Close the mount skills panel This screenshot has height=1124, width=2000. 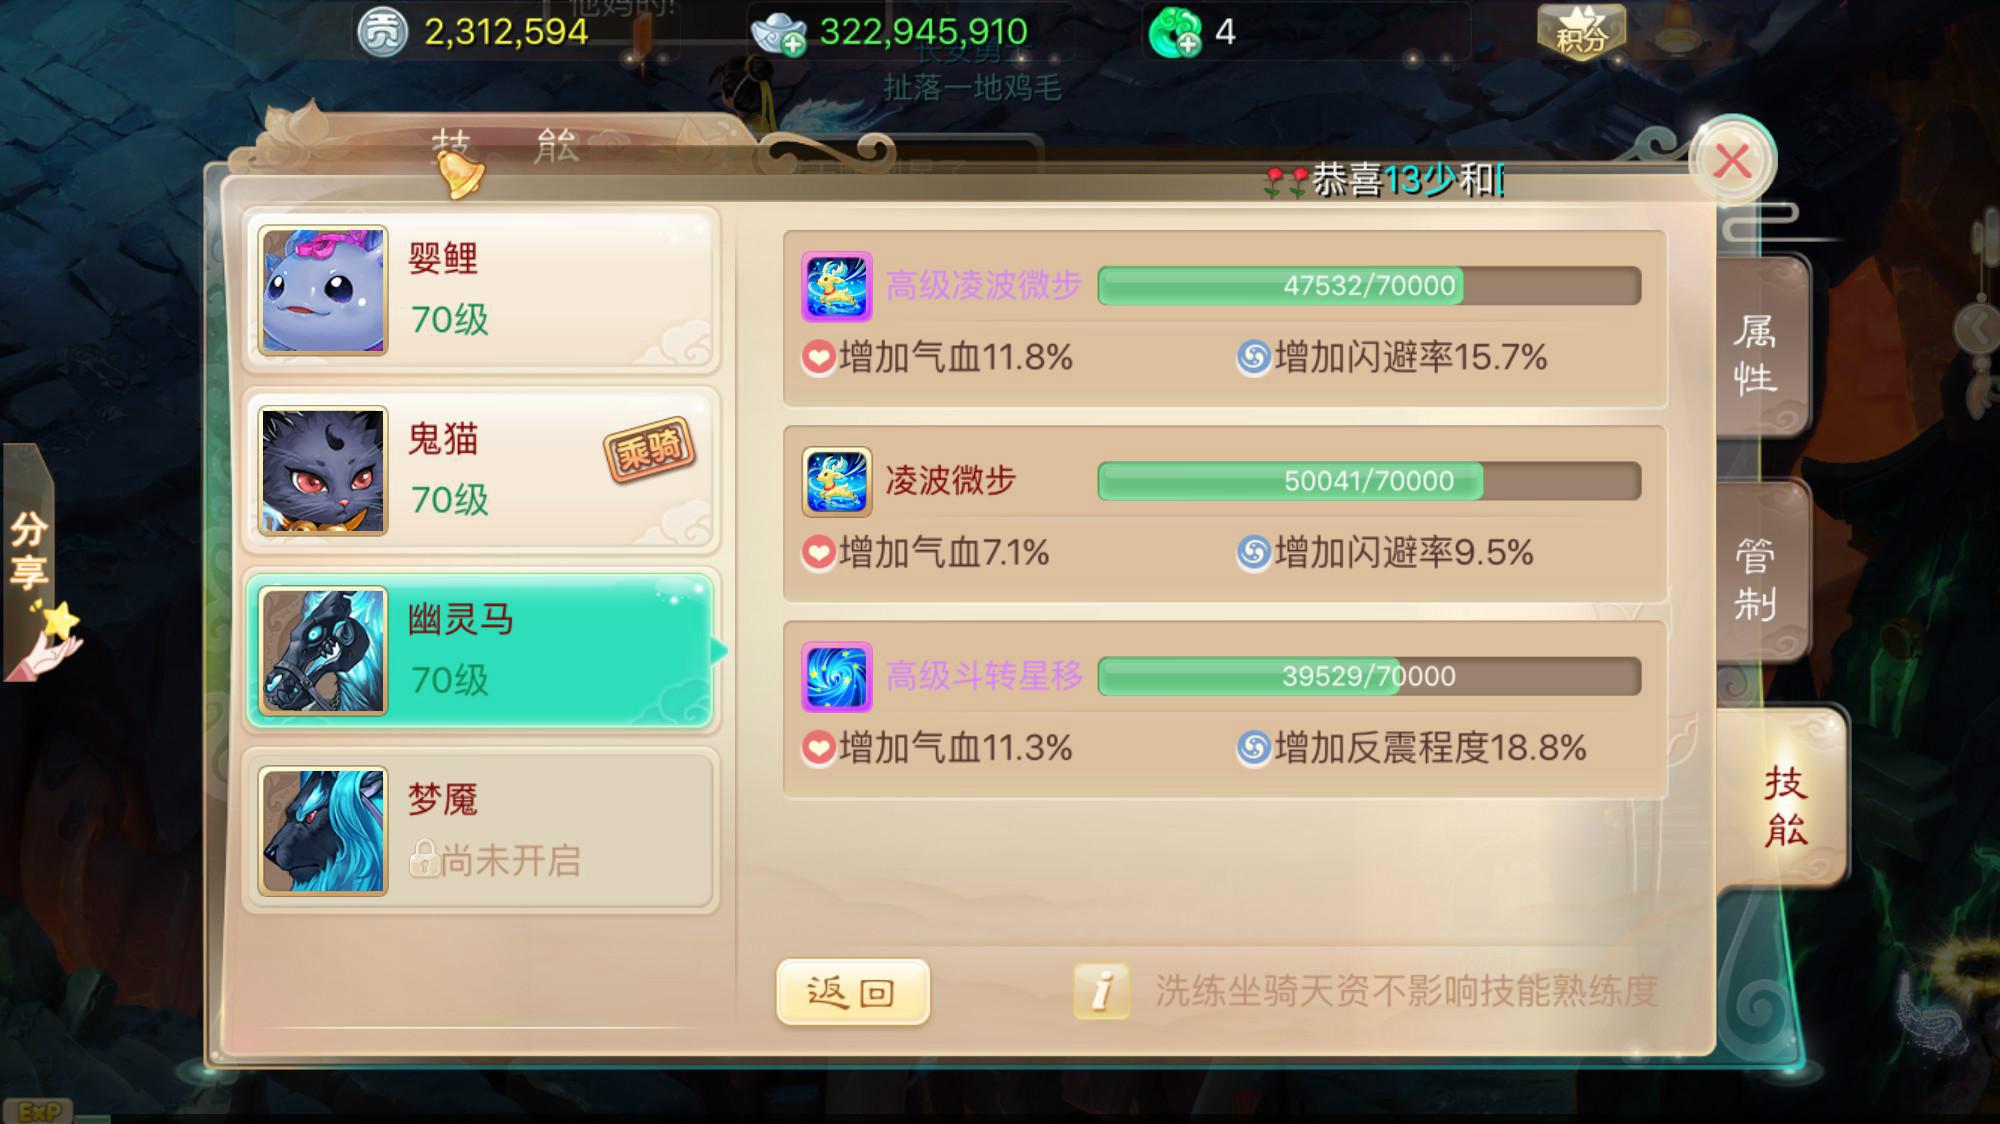pyautogui.click(x=1732, y=161)
